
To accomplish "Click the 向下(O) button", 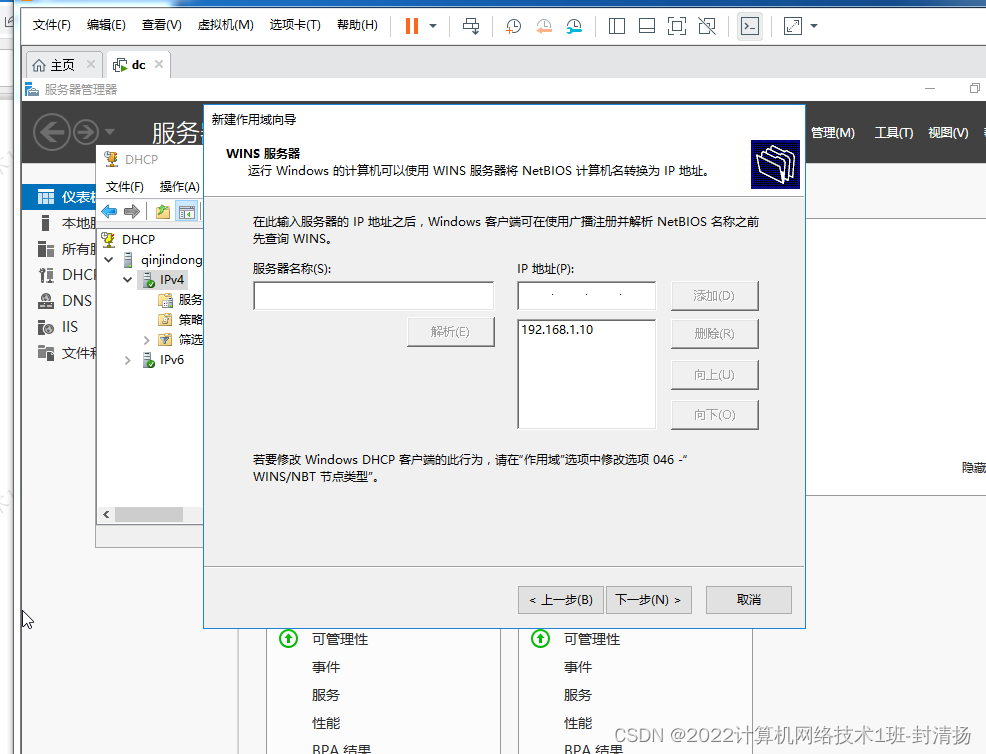I will [x=714, y=415].
